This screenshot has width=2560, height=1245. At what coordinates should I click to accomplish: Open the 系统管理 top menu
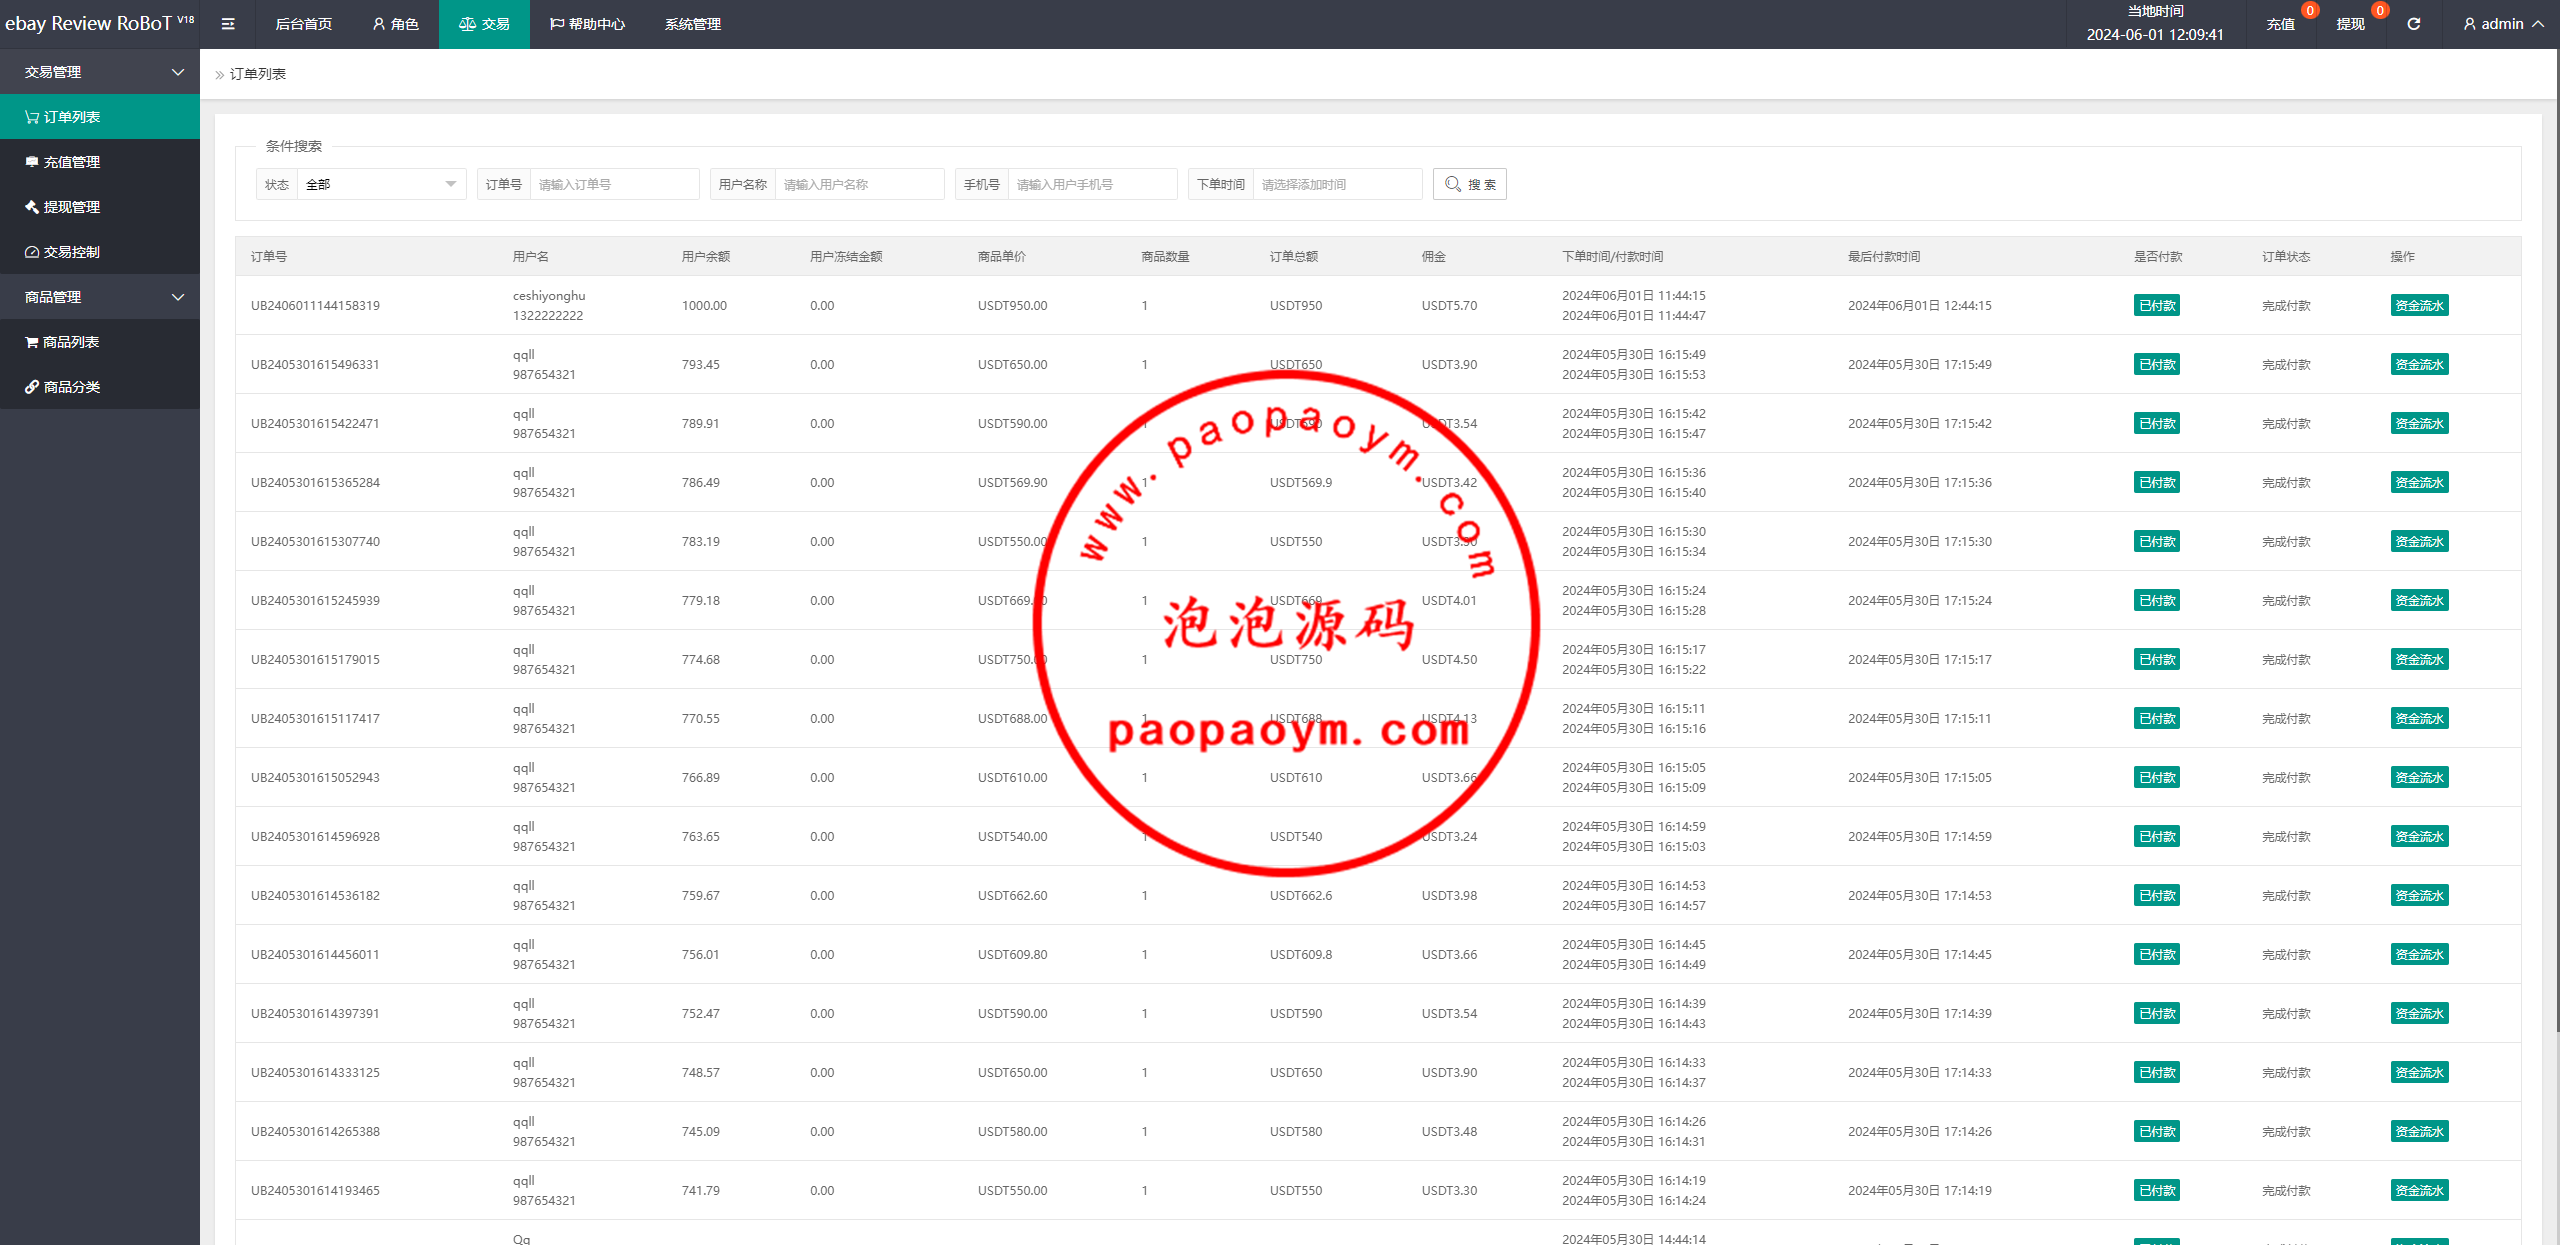(692, 24)
